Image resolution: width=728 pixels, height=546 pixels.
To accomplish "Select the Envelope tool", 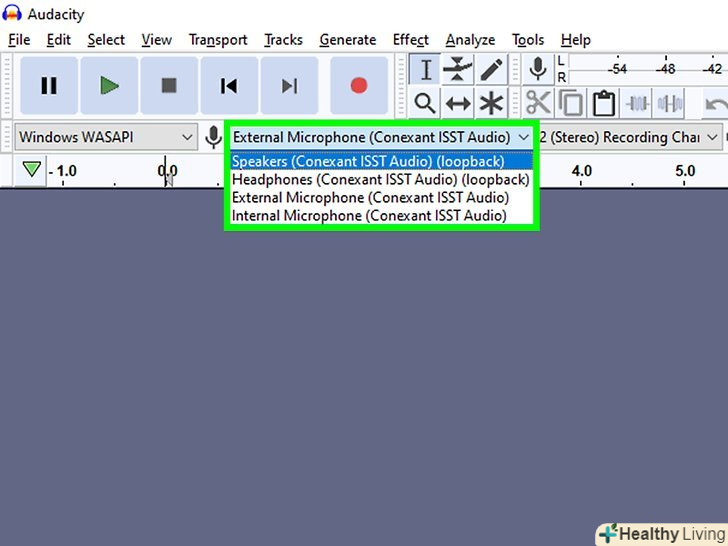I will (x=458, y=70).
